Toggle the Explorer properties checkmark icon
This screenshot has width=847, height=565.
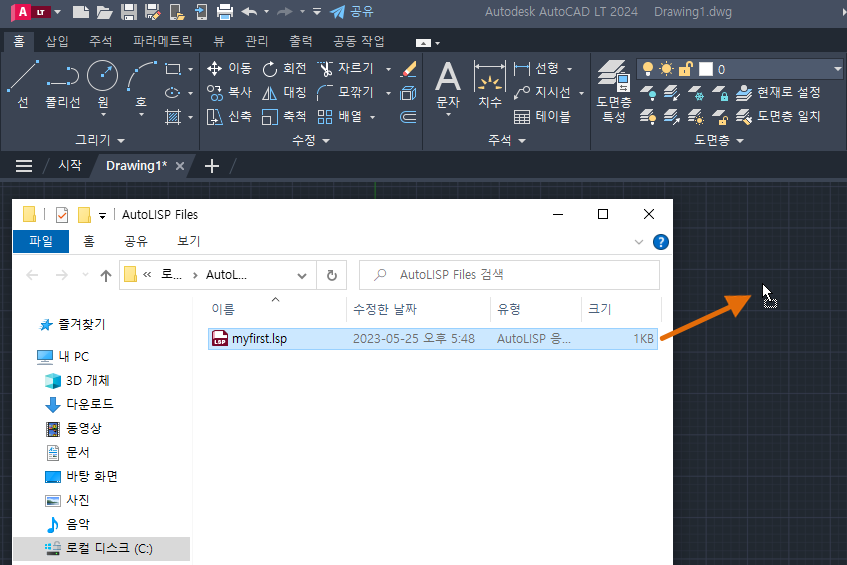(x=62, y=215)
